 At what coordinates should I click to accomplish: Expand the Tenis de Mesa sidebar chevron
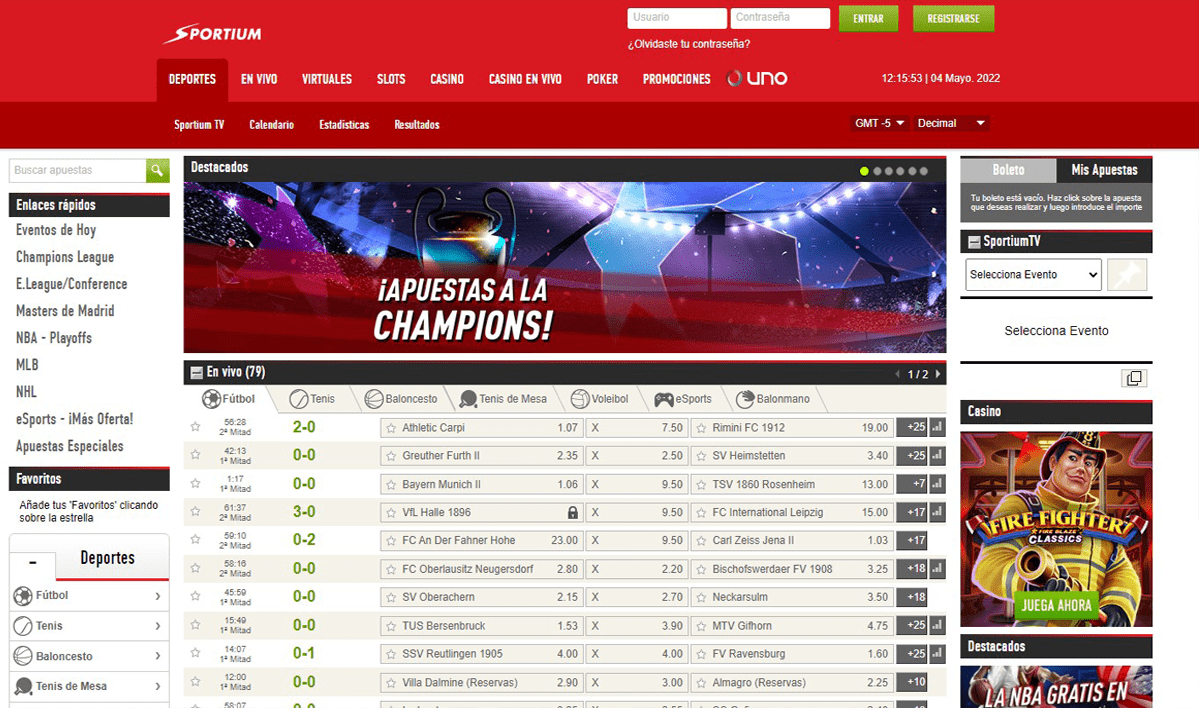(x=158, y=686)
